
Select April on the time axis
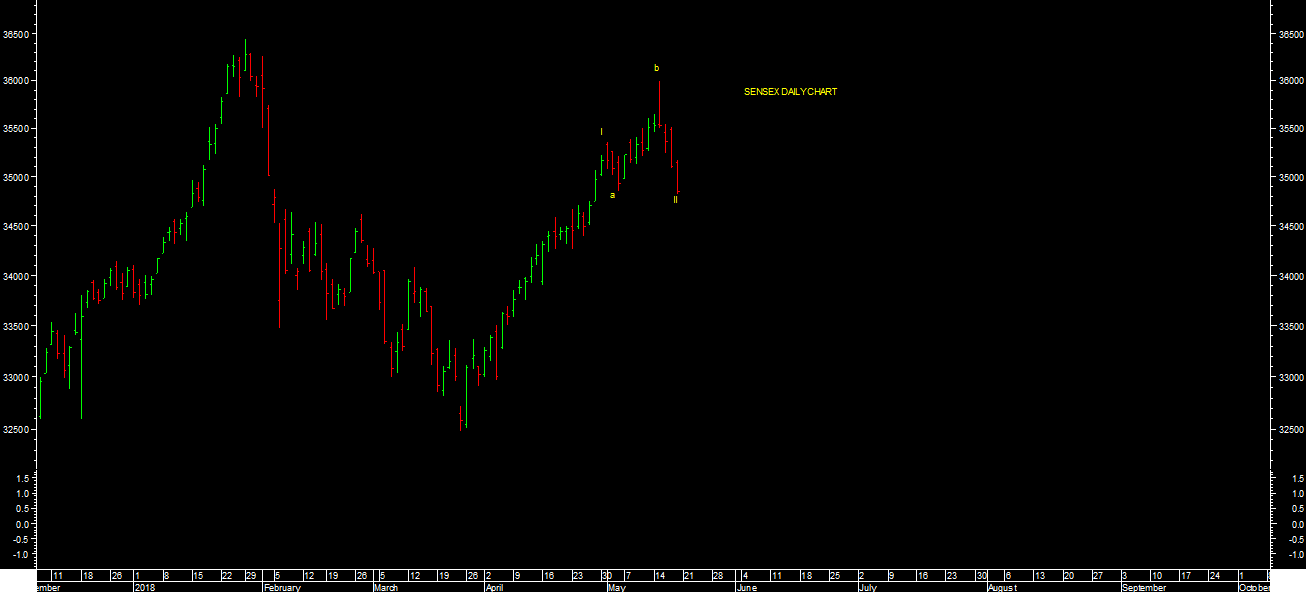pos(493,588)
